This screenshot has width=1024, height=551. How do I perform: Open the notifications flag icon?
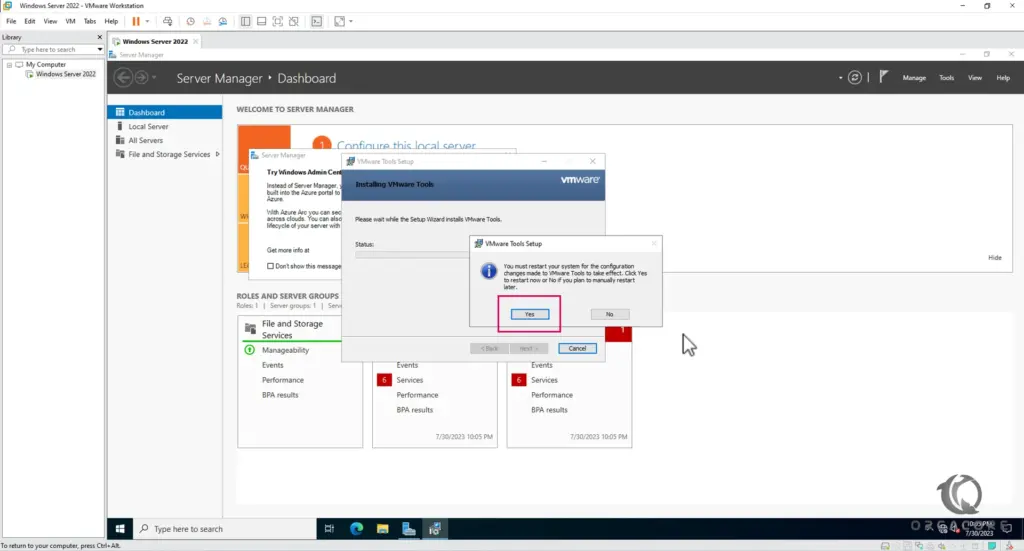pos(883,77)
